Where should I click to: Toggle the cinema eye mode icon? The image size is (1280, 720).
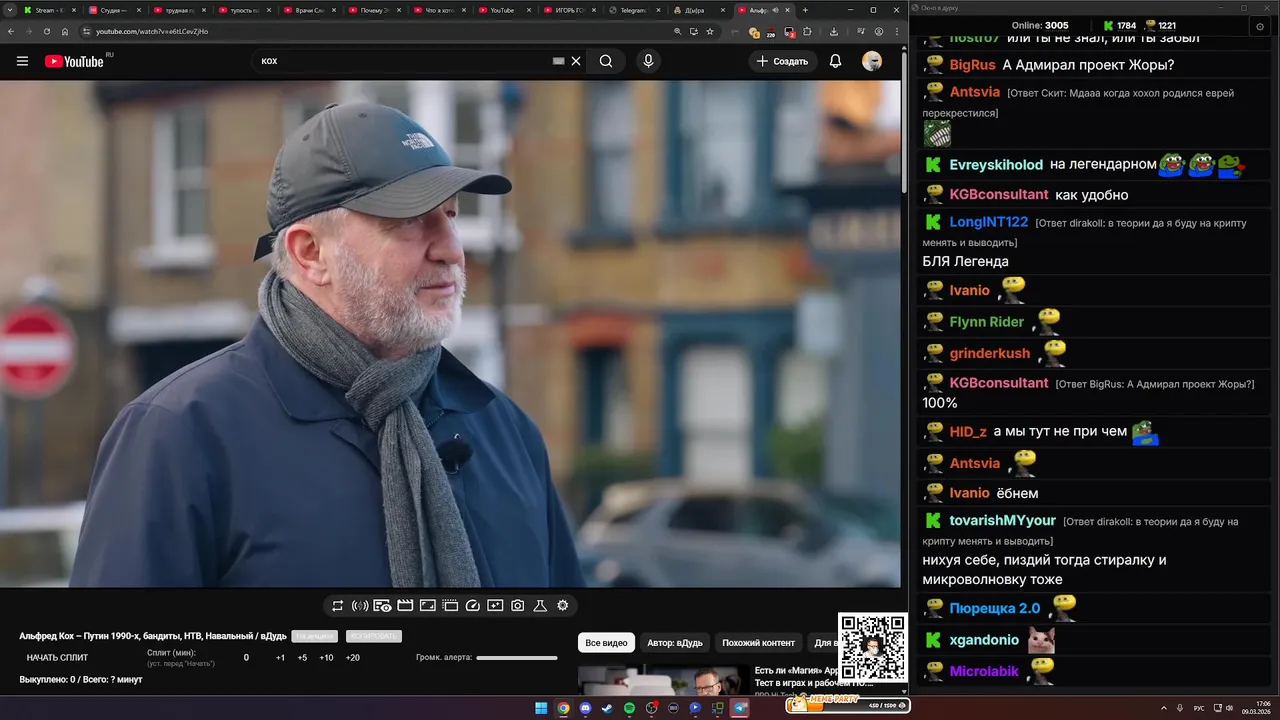coord(382,606)
